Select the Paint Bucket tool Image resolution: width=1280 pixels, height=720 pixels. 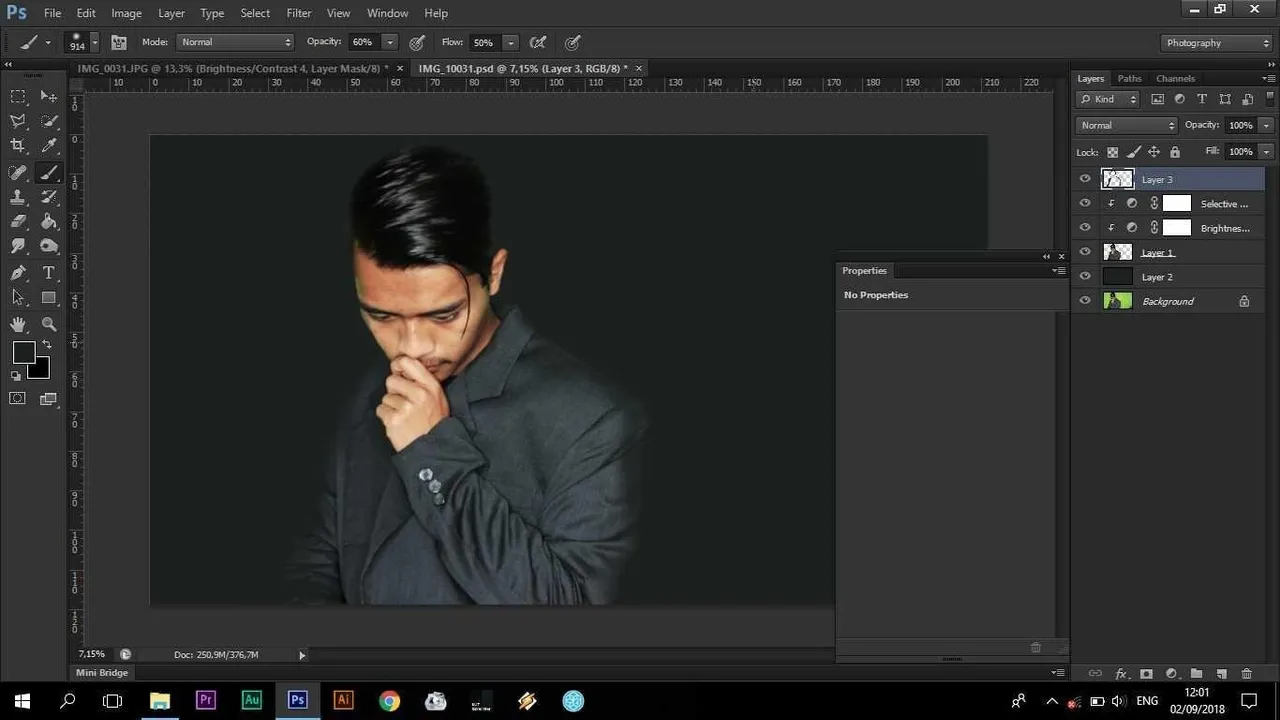[x=49, y=222]
